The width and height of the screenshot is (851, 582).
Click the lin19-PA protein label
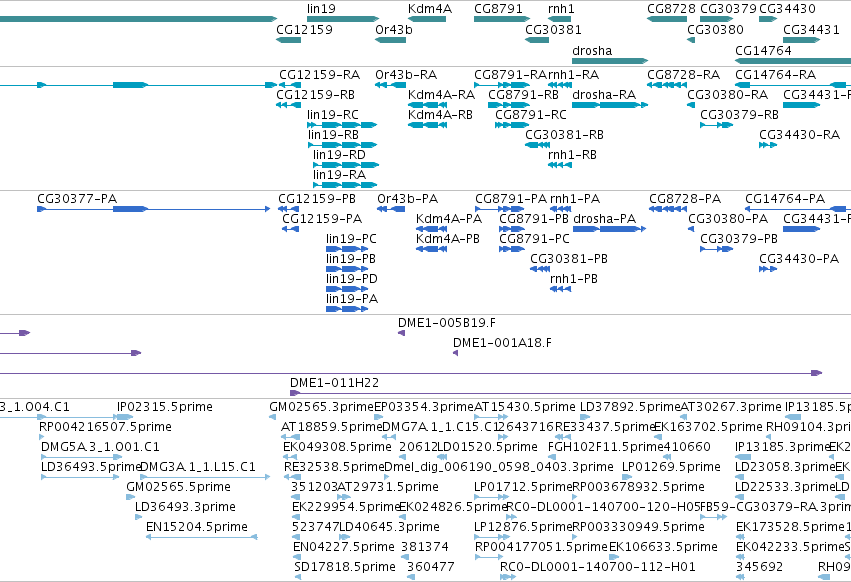(x=352, y=299)
